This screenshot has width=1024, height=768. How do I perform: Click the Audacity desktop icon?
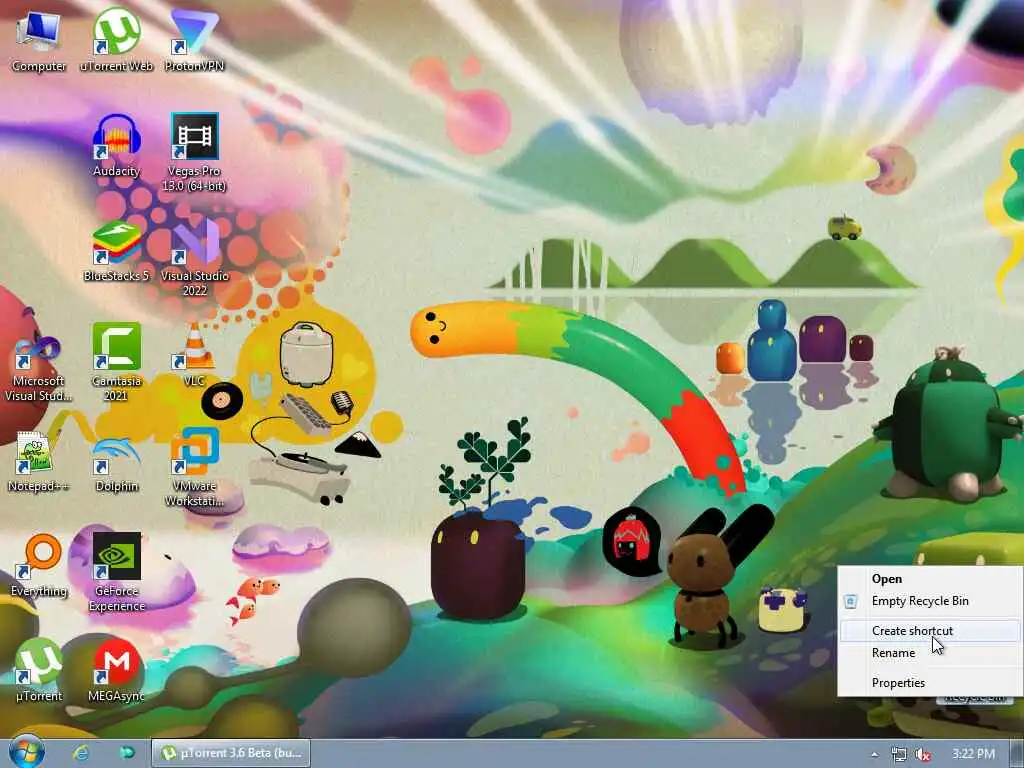(116, 145)
